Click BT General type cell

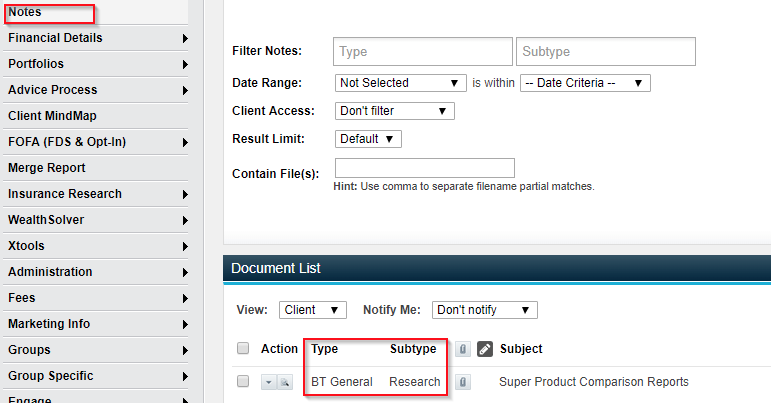point(342,382)
